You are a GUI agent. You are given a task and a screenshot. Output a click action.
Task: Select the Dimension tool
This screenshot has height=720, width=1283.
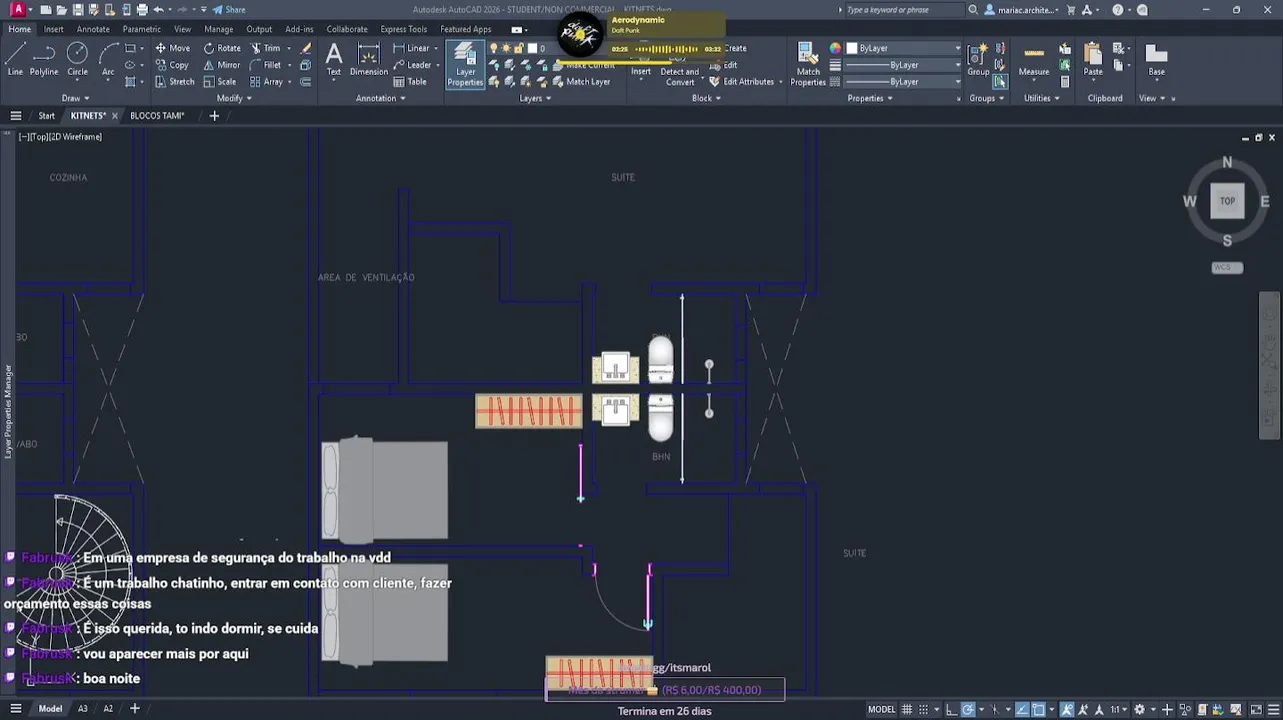[368, 59]
